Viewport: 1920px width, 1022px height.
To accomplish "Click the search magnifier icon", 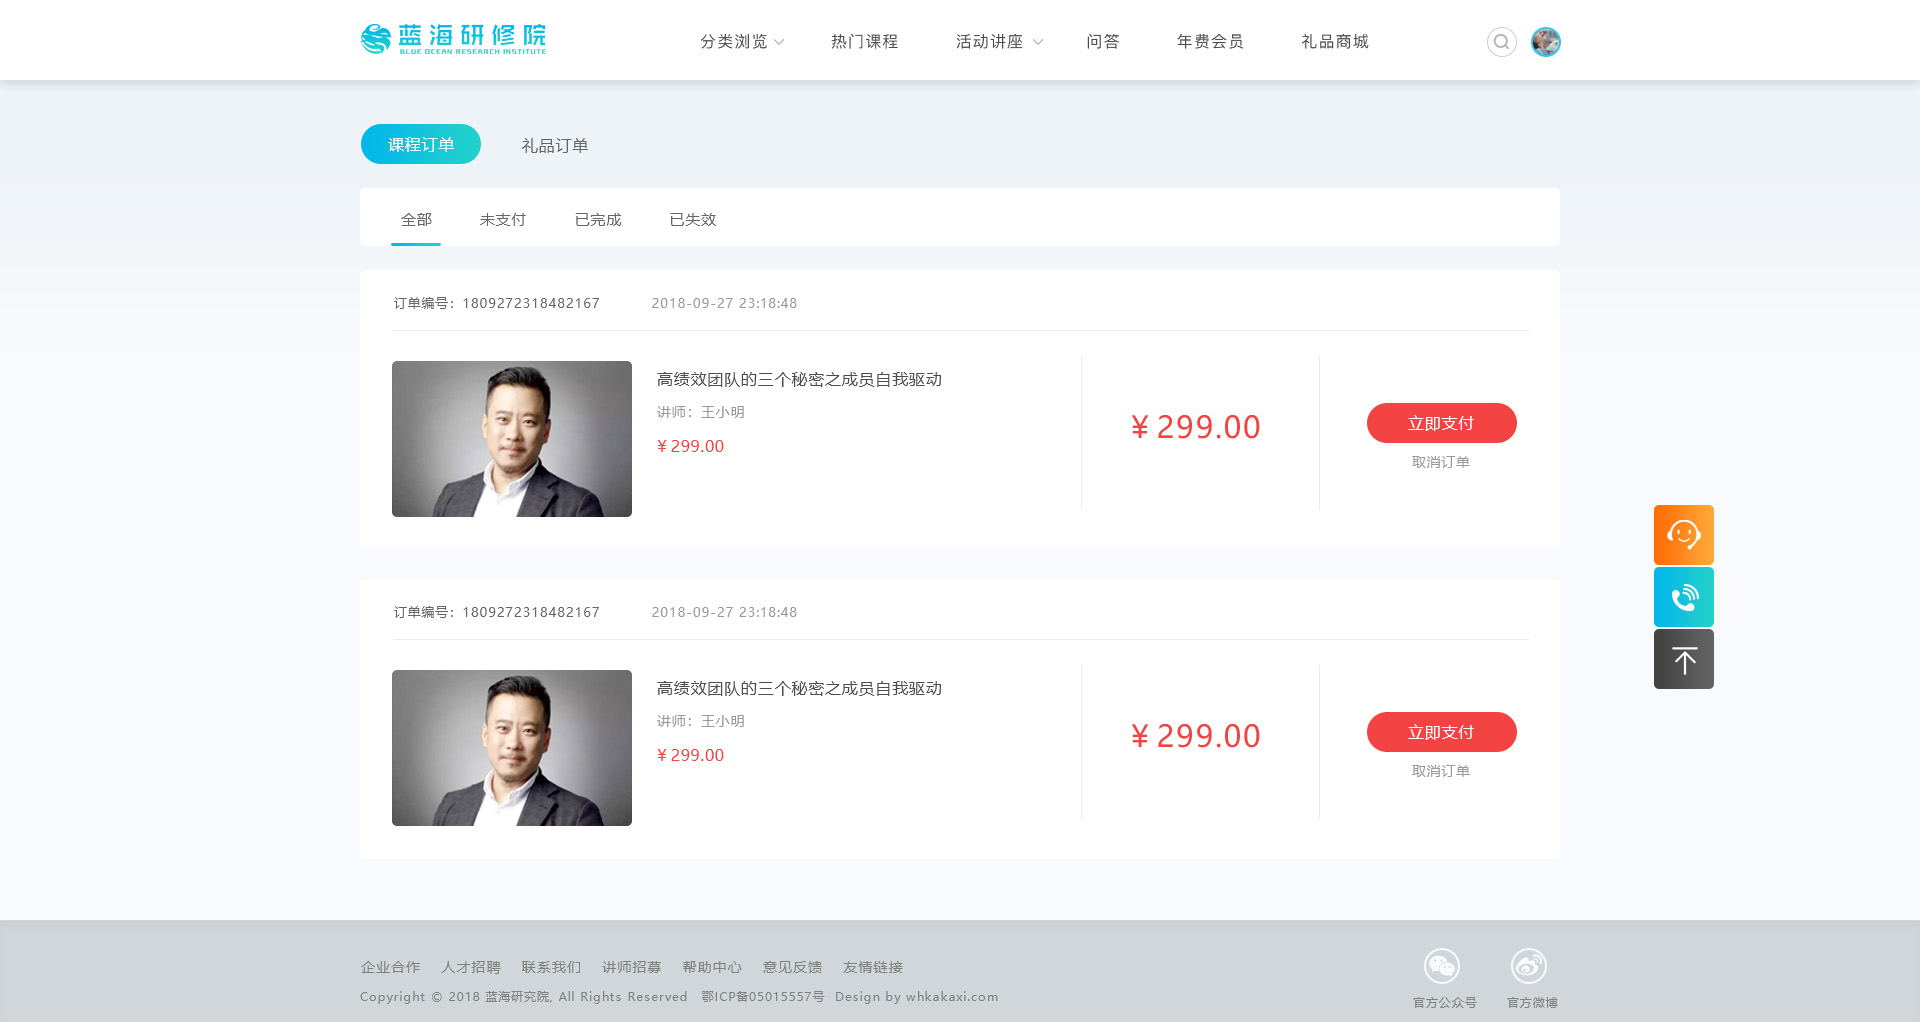I will pyautogui.click(x=1501, y=42).
